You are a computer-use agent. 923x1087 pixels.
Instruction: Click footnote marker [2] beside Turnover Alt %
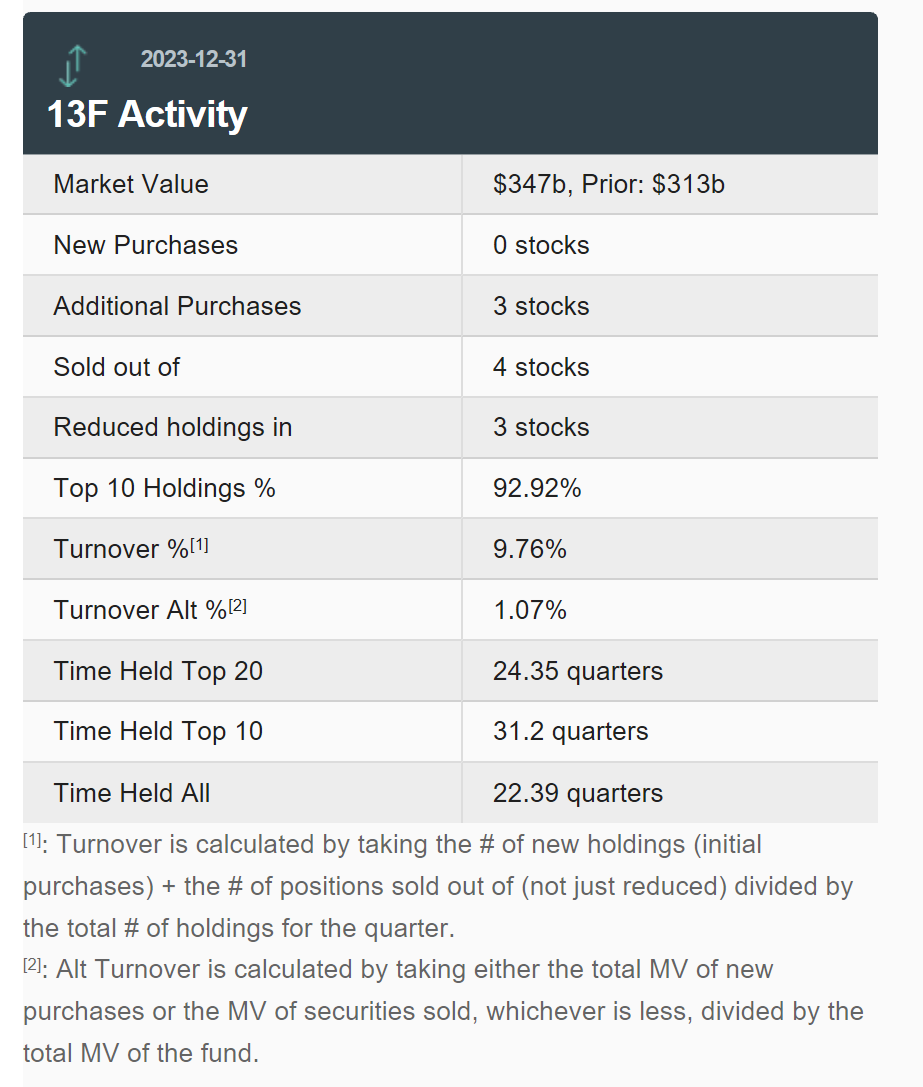tap(237, 606)
